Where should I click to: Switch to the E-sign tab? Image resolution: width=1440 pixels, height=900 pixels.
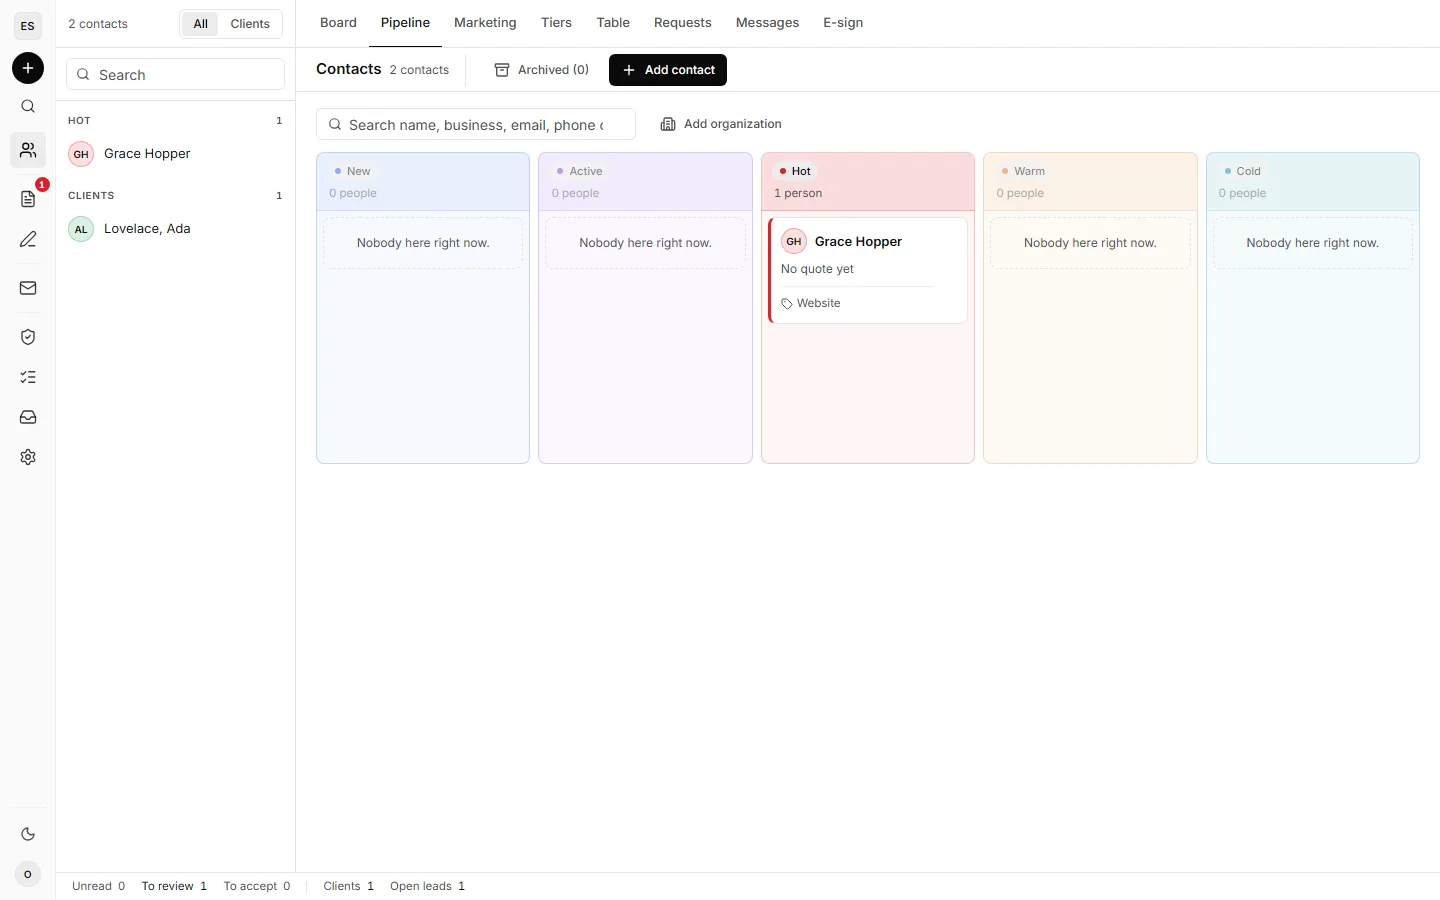843,23
